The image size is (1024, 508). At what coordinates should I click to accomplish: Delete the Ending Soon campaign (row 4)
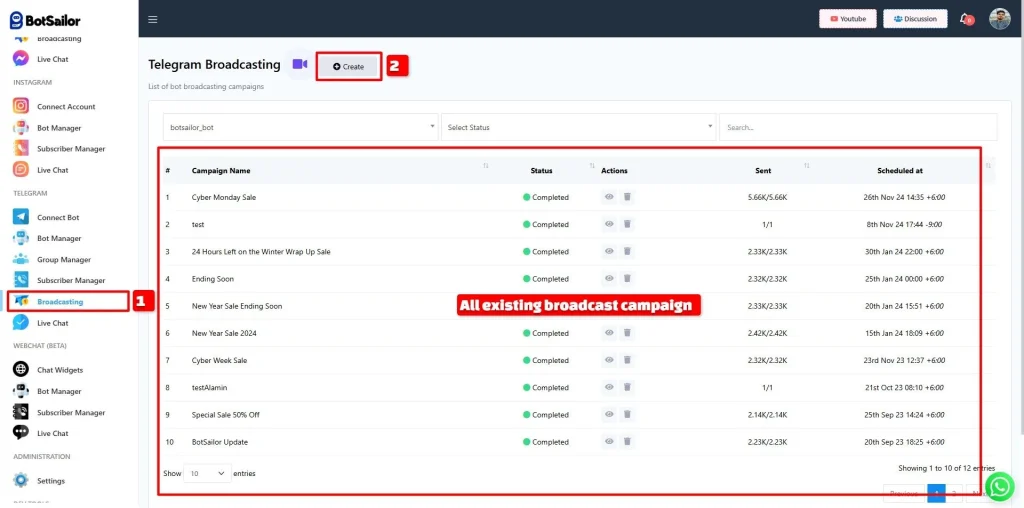pos(627,279)
